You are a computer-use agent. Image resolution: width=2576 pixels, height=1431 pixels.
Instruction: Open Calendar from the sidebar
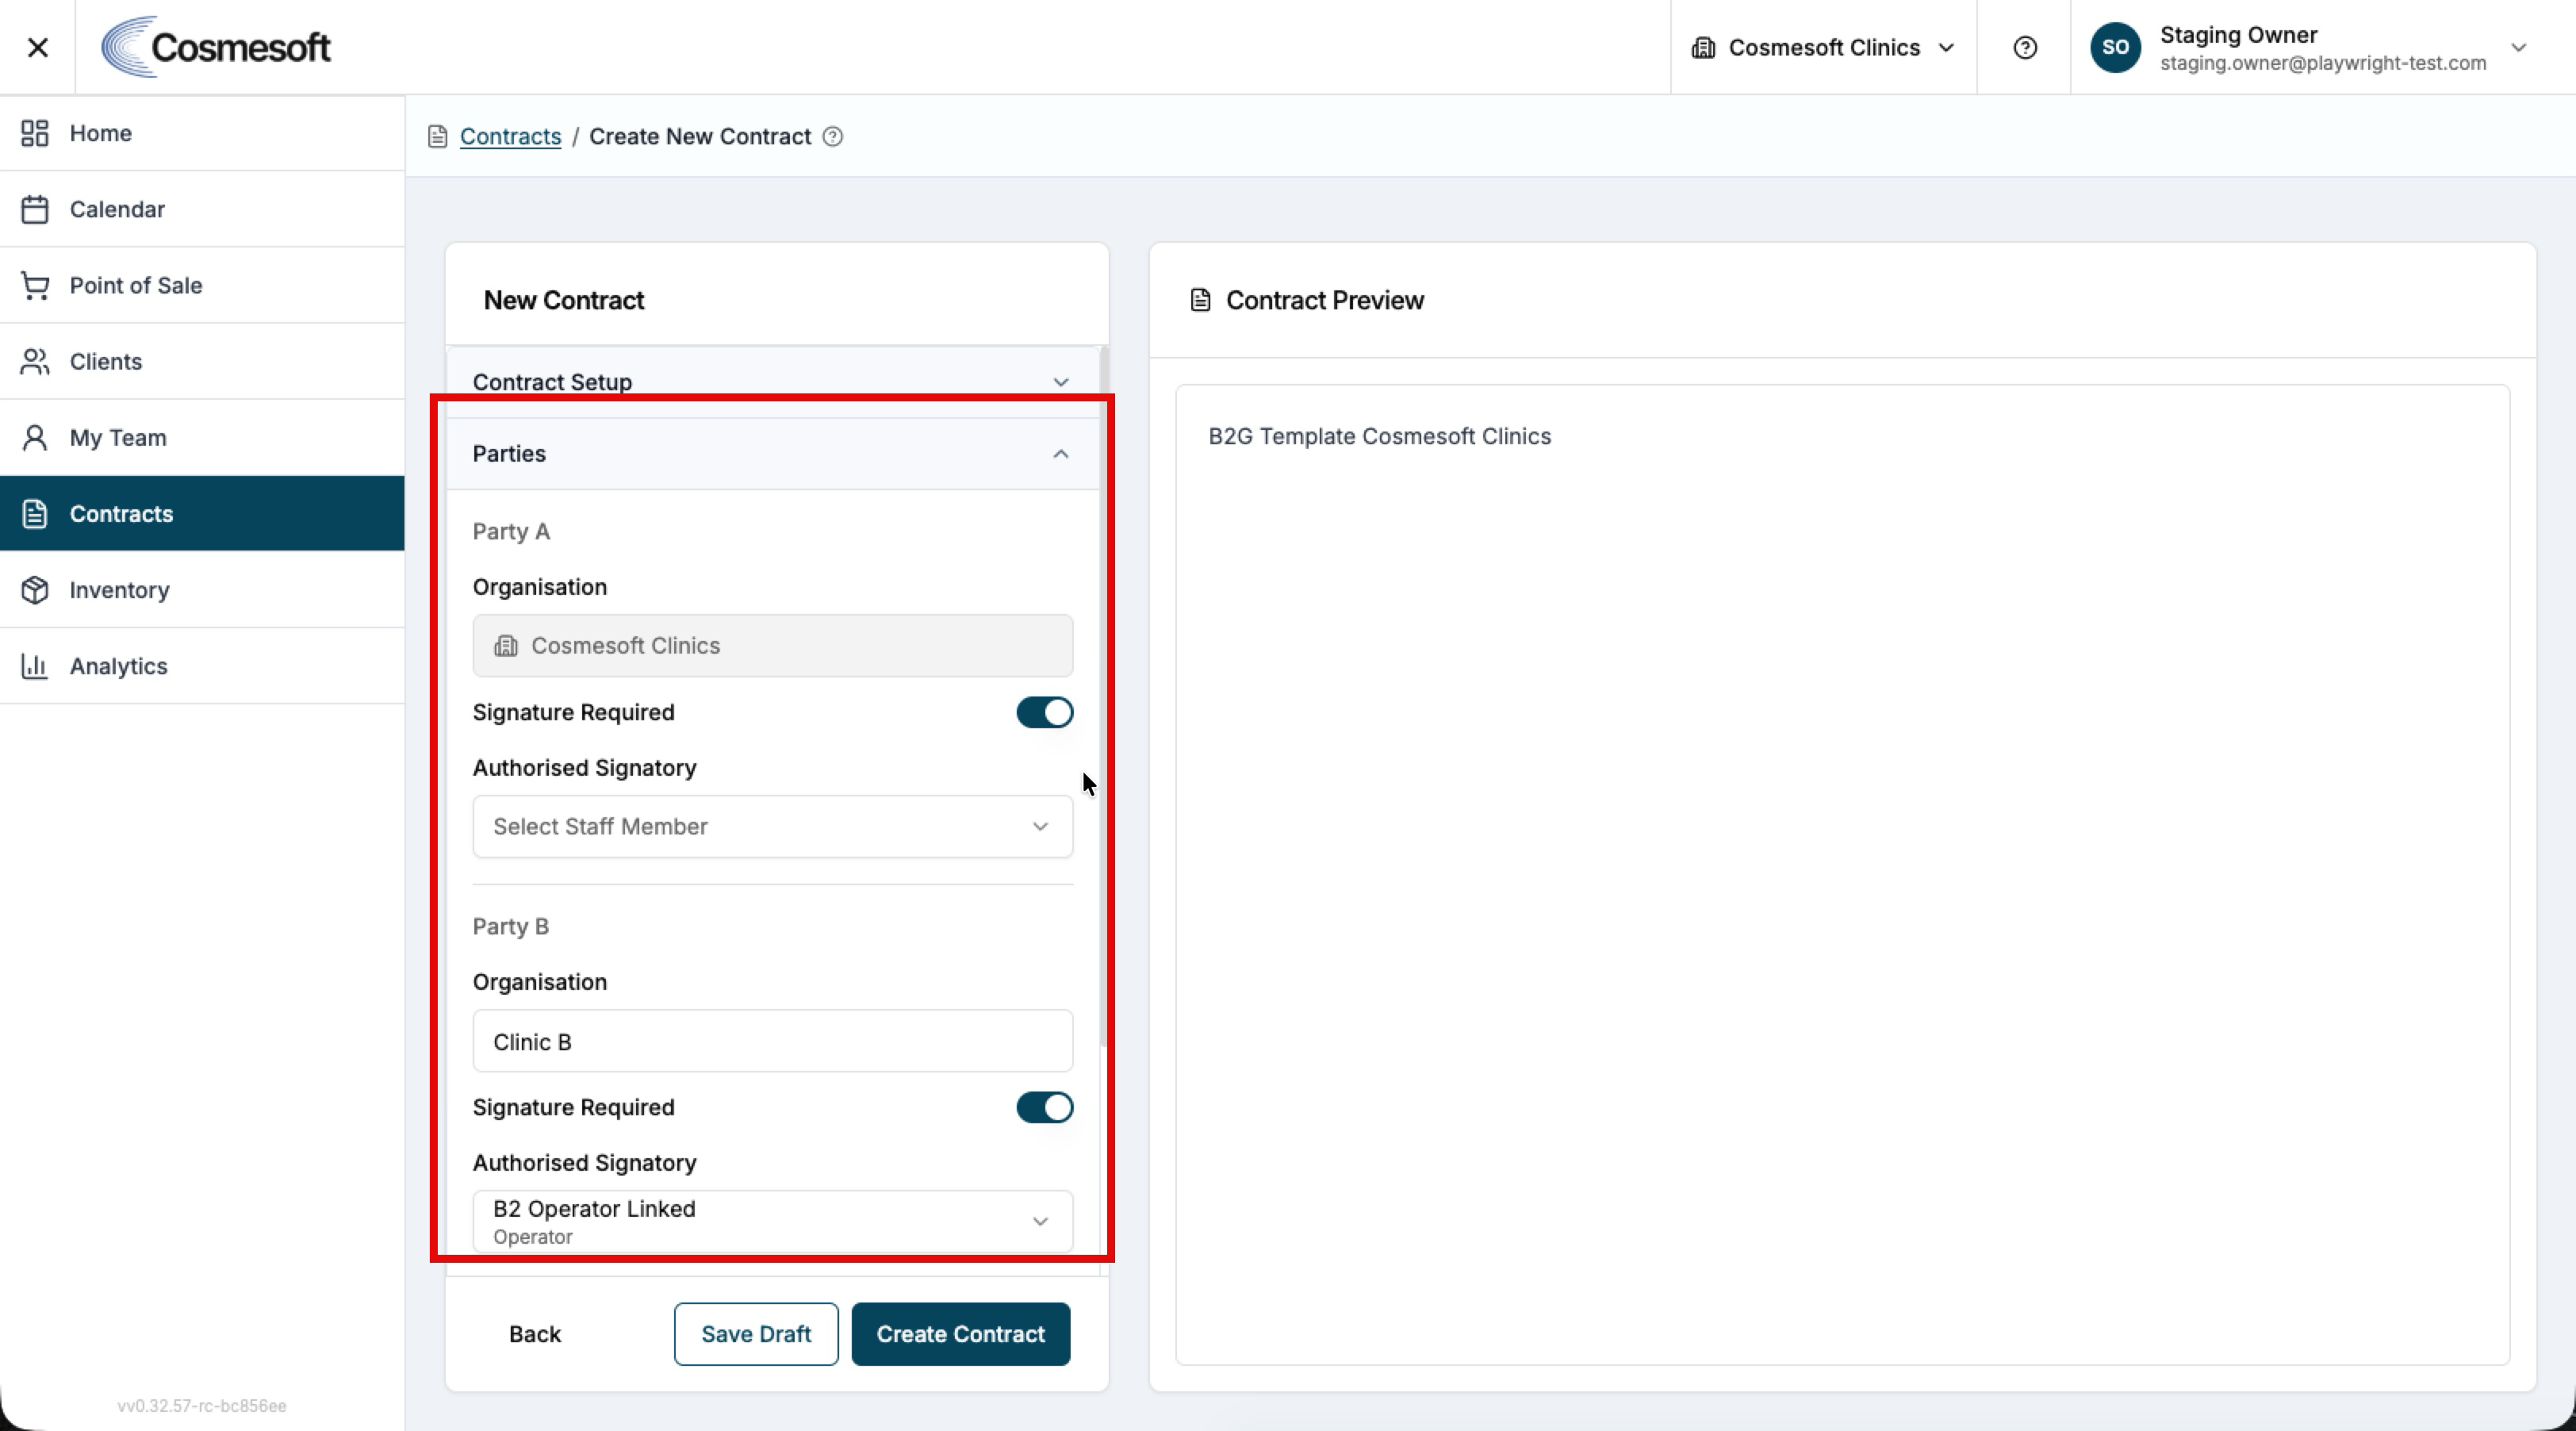[202, 209]
